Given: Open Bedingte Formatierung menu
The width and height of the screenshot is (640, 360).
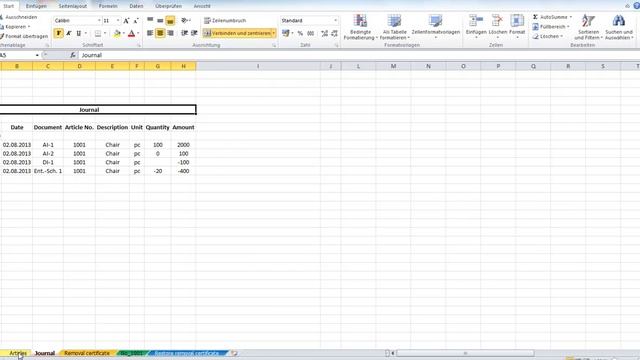Looking at the screenshot, I should (360, 27).
